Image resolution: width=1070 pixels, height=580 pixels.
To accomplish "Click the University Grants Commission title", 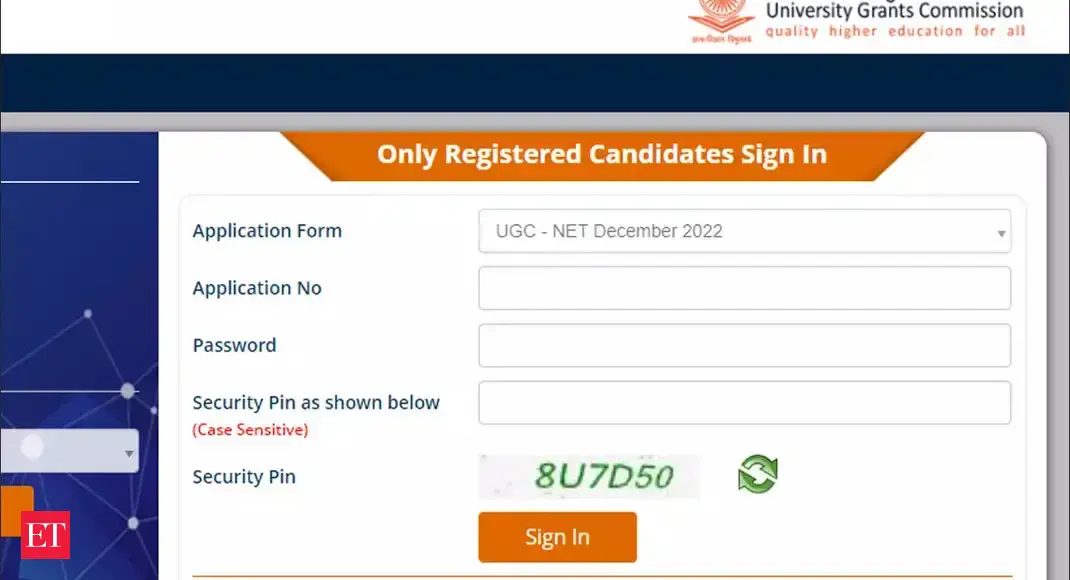I will point(894,11).
